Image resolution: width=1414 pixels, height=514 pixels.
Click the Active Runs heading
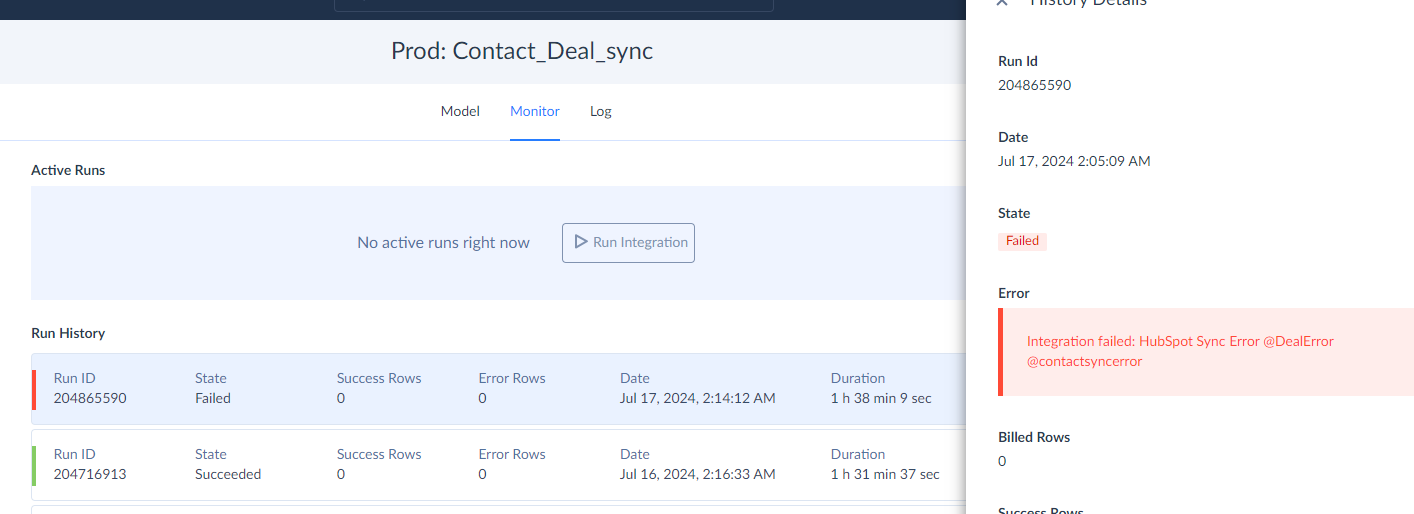[x=68, y=170]
